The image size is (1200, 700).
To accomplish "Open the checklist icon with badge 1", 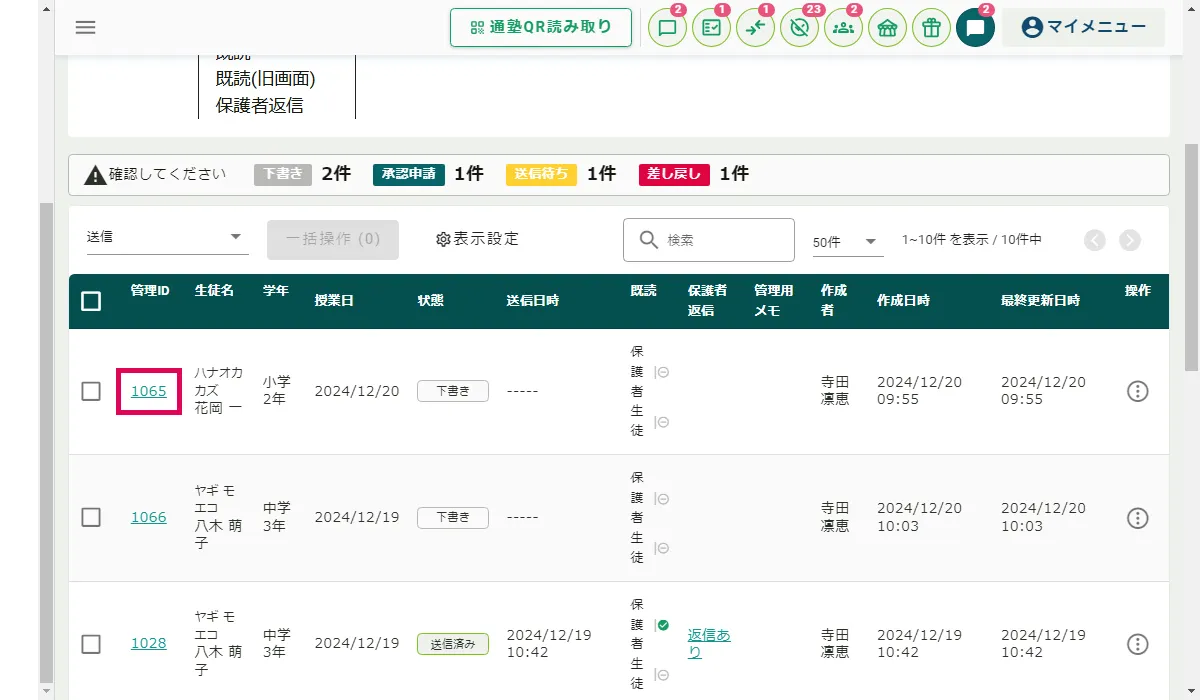I will click(x=711, y=28).
